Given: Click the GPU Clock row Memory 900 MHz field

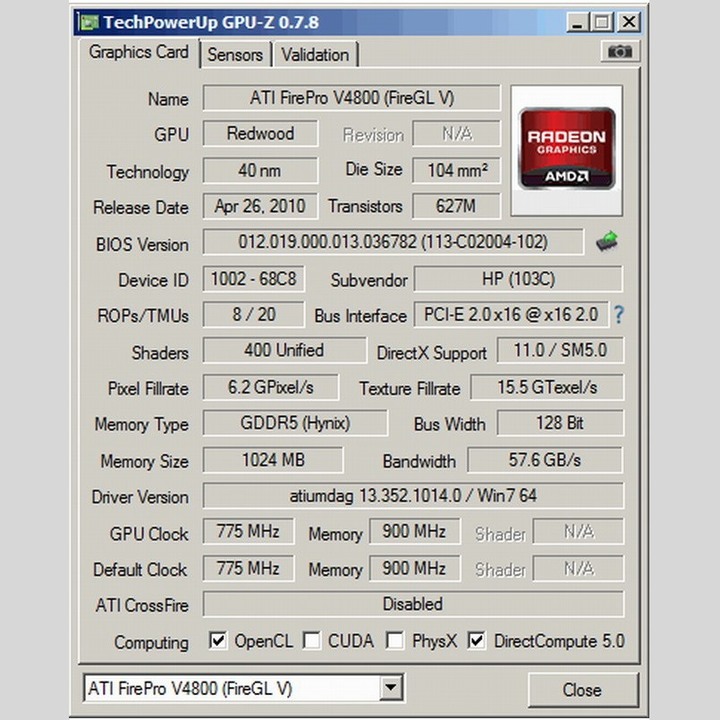Looking at the screenshot, I should (415, 531).
